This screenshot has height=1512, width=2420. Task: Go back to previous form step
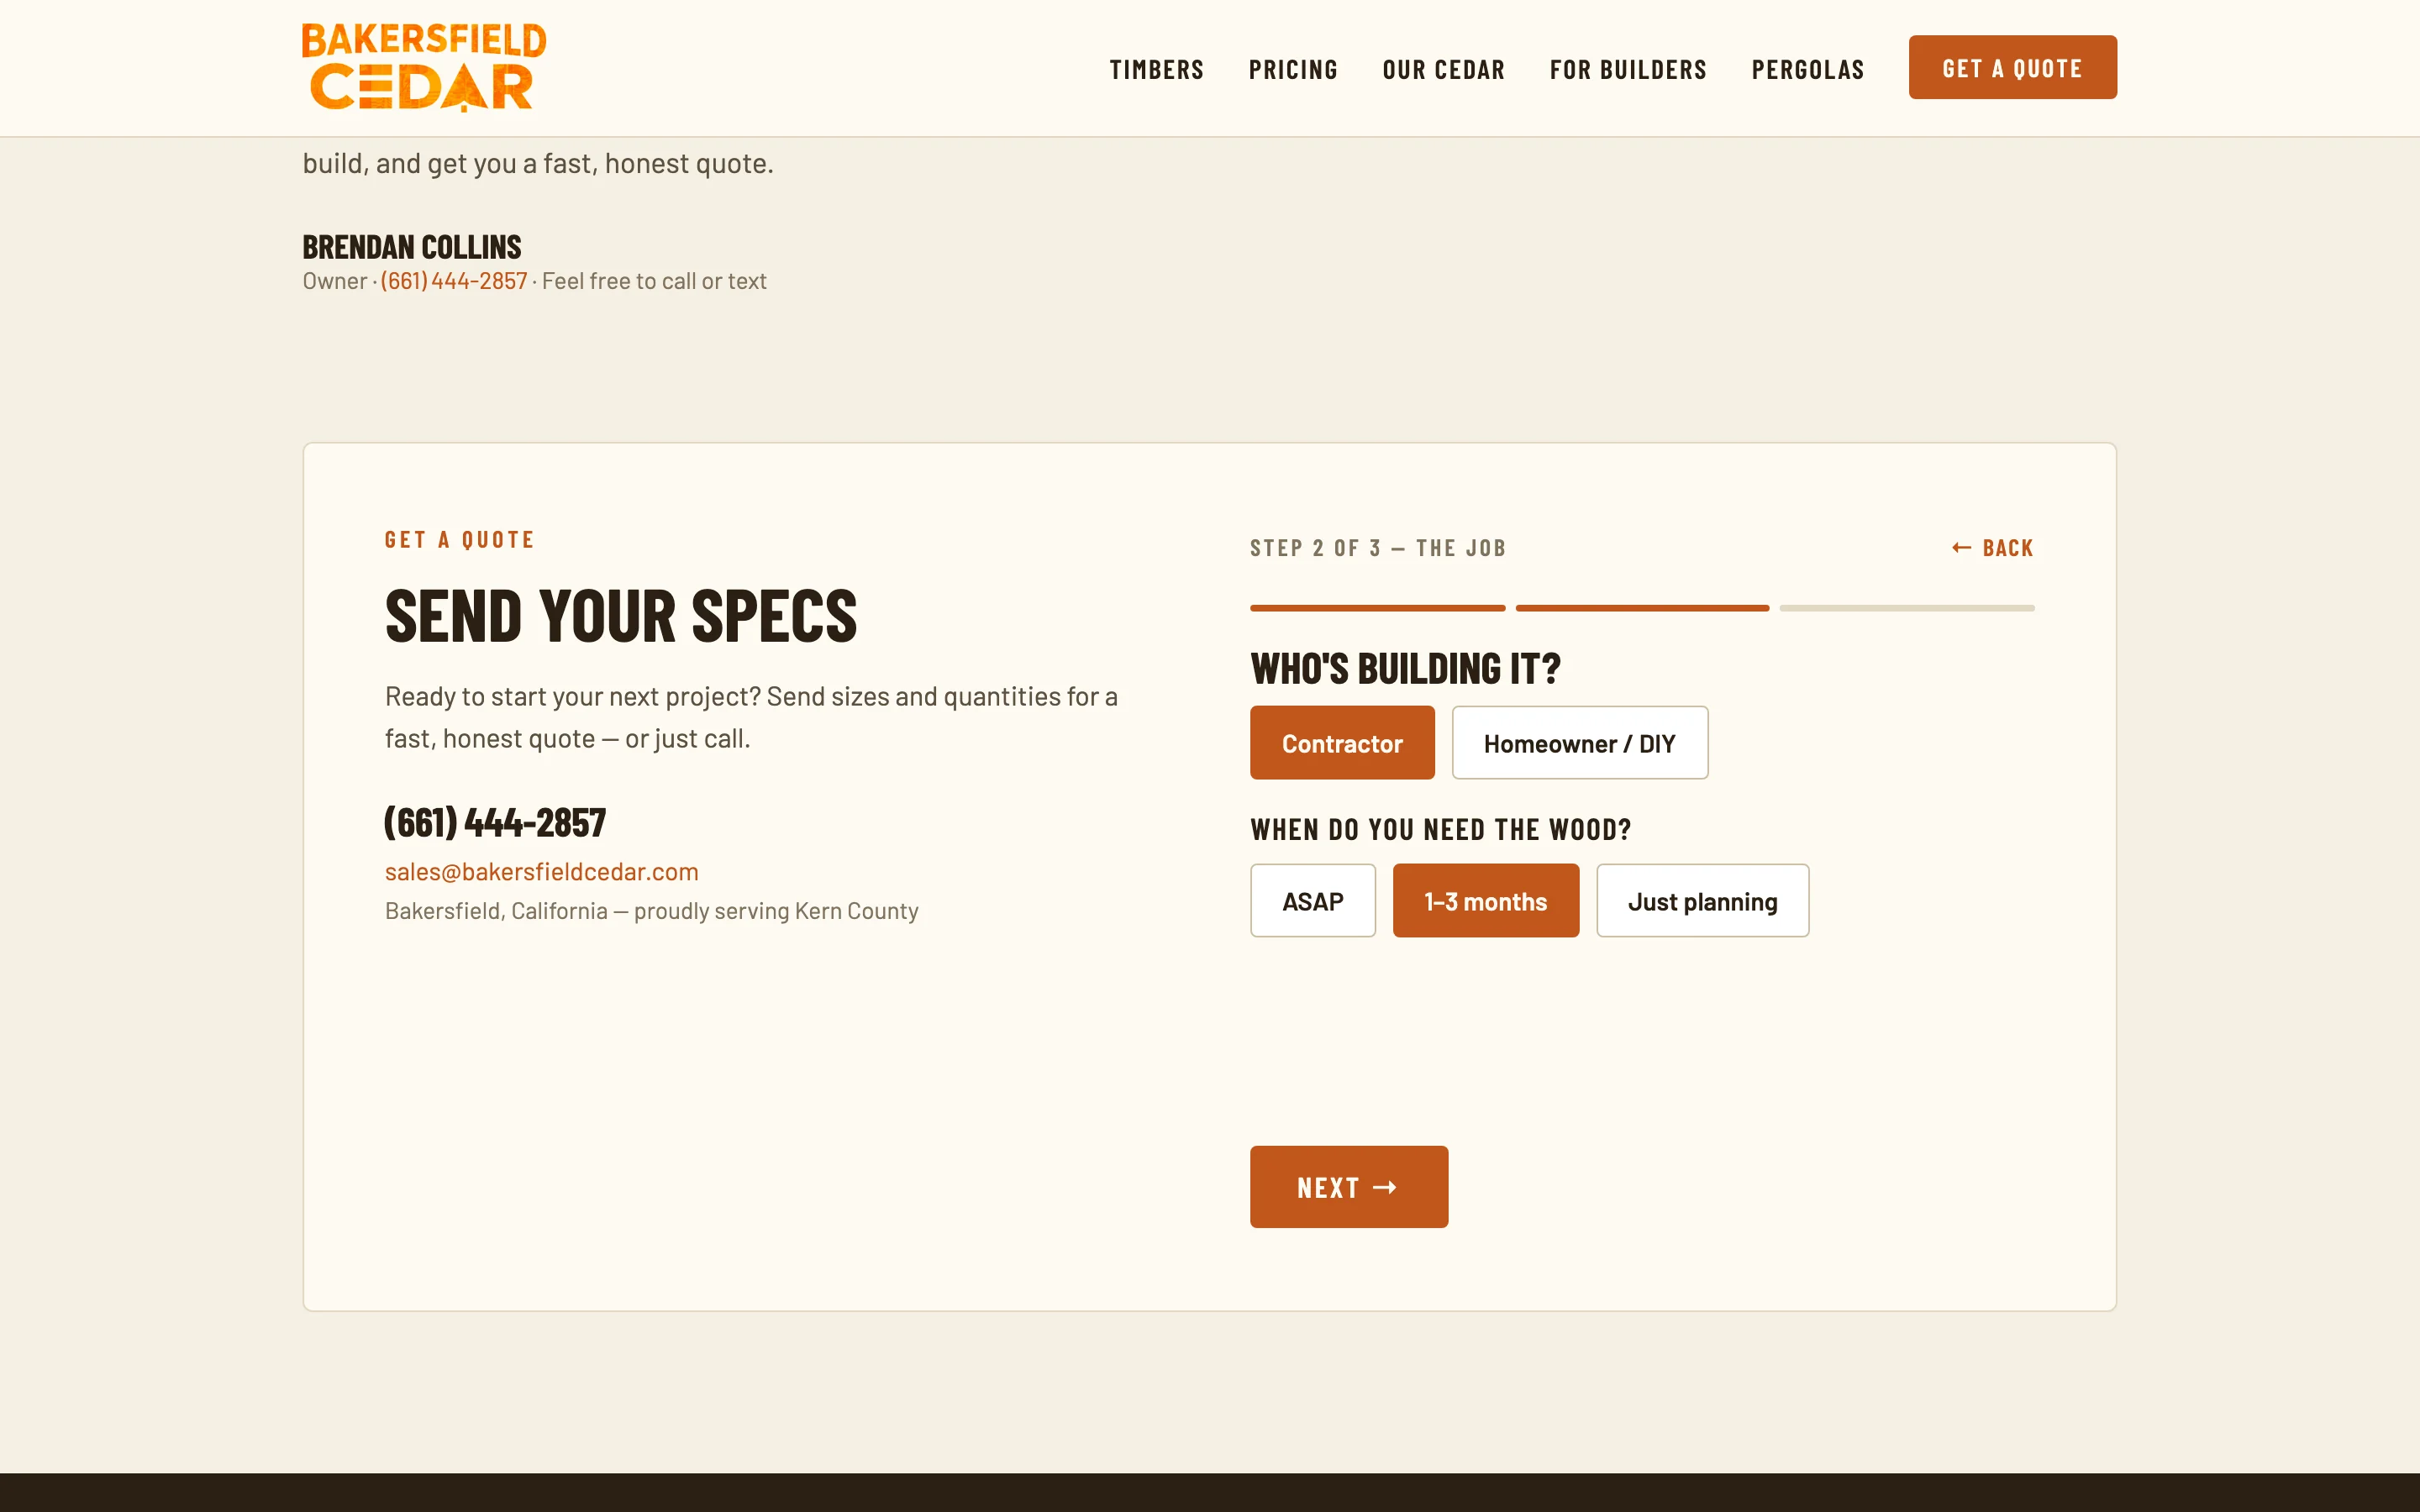click(1992, 548)
